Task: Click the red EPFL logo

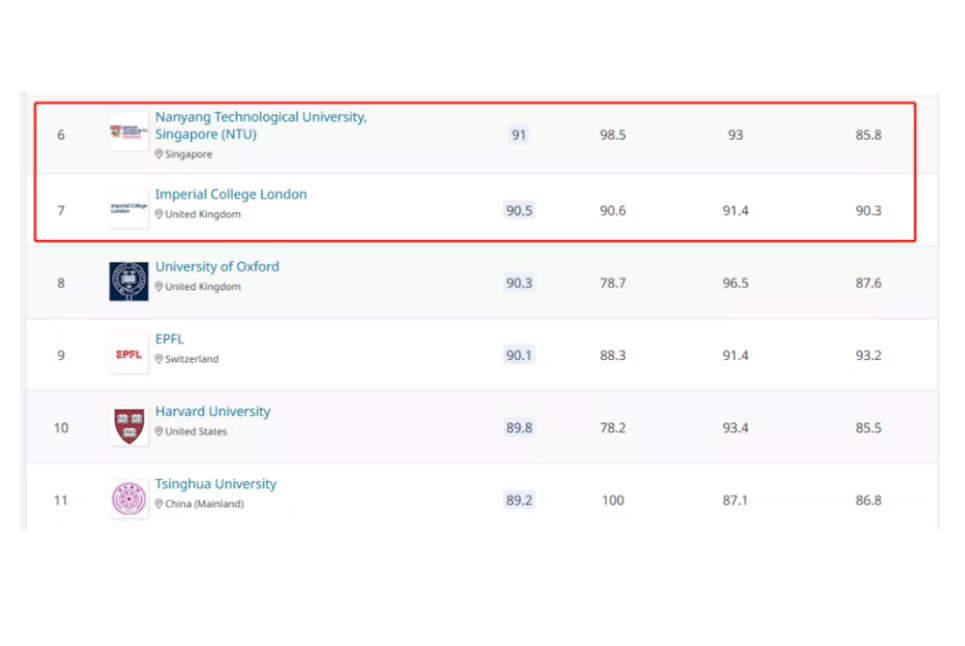Action: 129,354
